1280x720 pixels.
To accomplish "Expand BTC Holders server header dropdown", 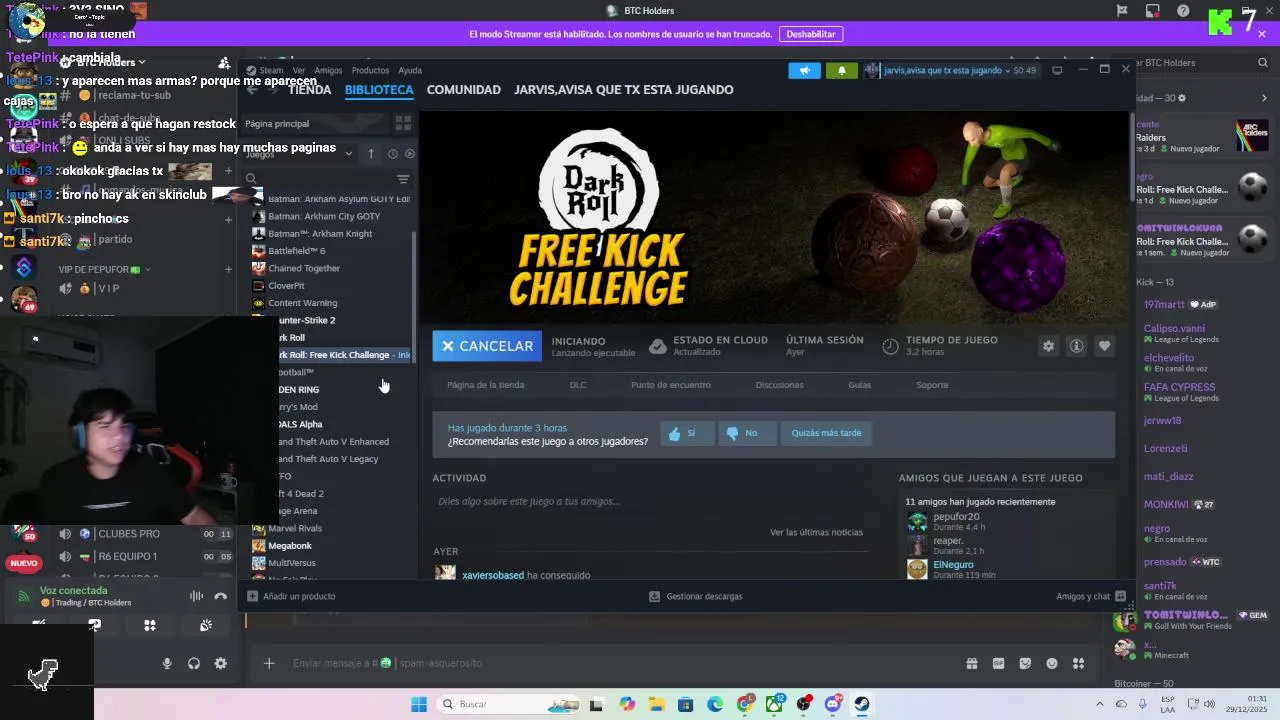I will [x=142, y=62].
